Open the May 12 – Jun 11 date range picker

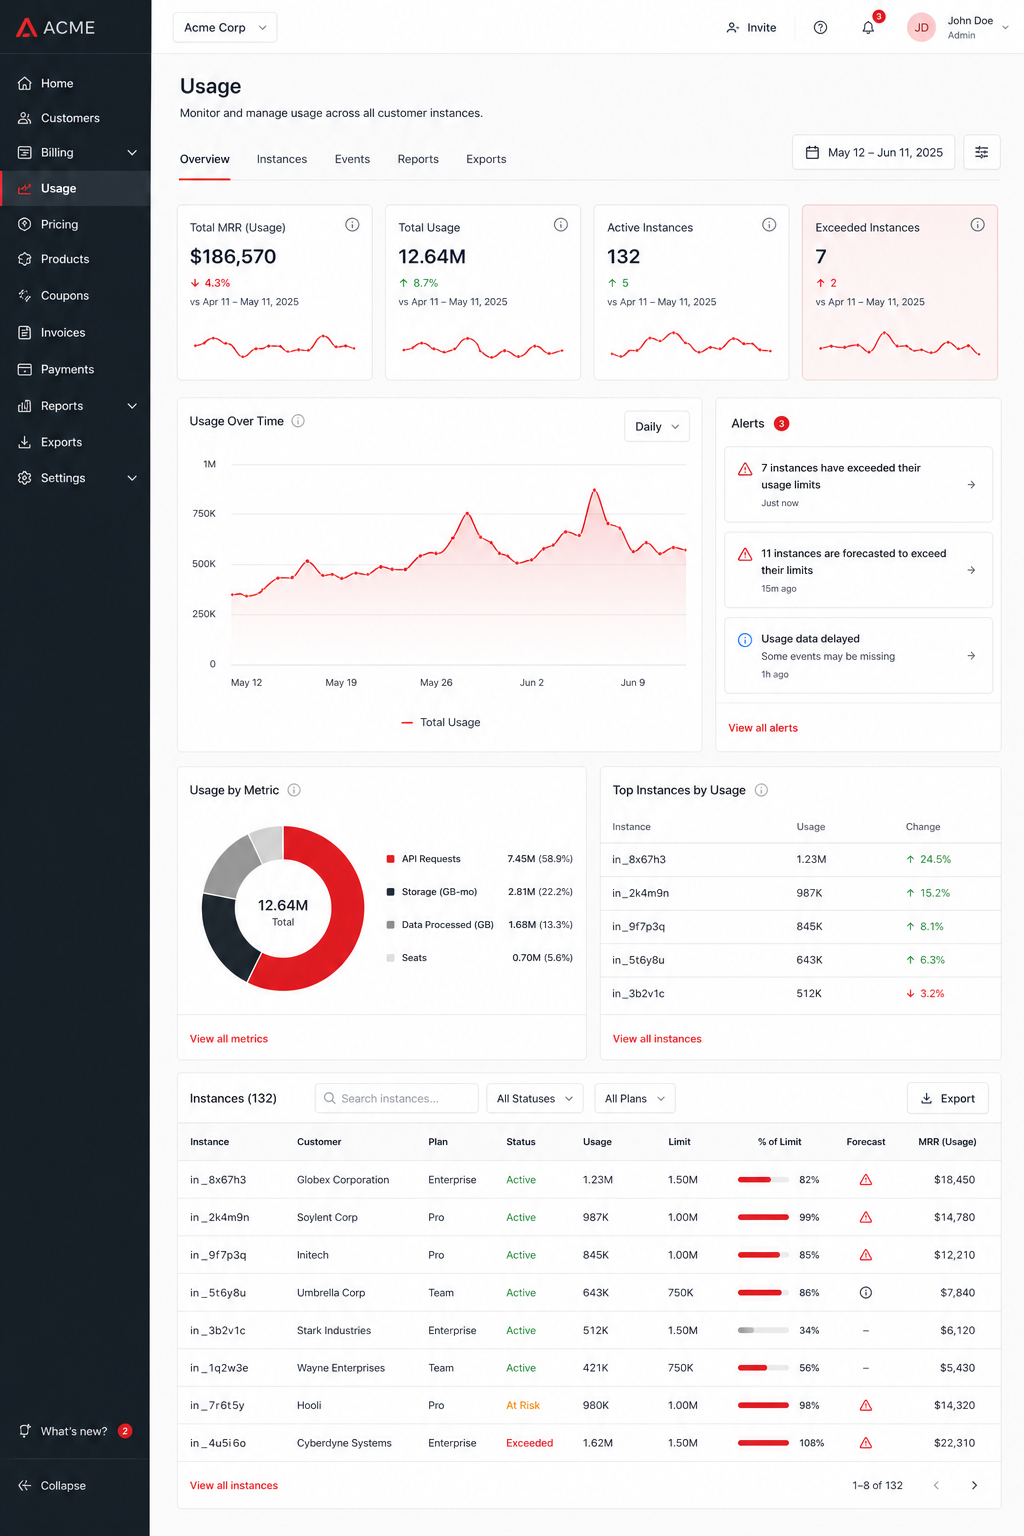click(874, 152)
